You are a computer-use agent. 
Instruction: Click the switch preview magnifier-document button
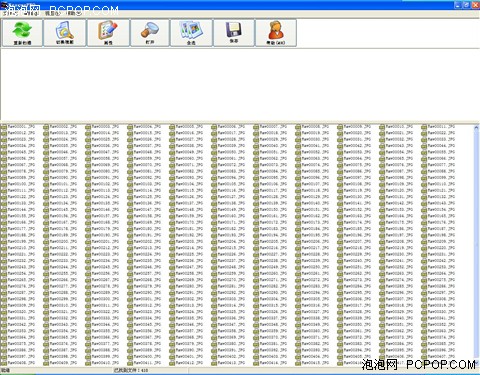point(65,33)
